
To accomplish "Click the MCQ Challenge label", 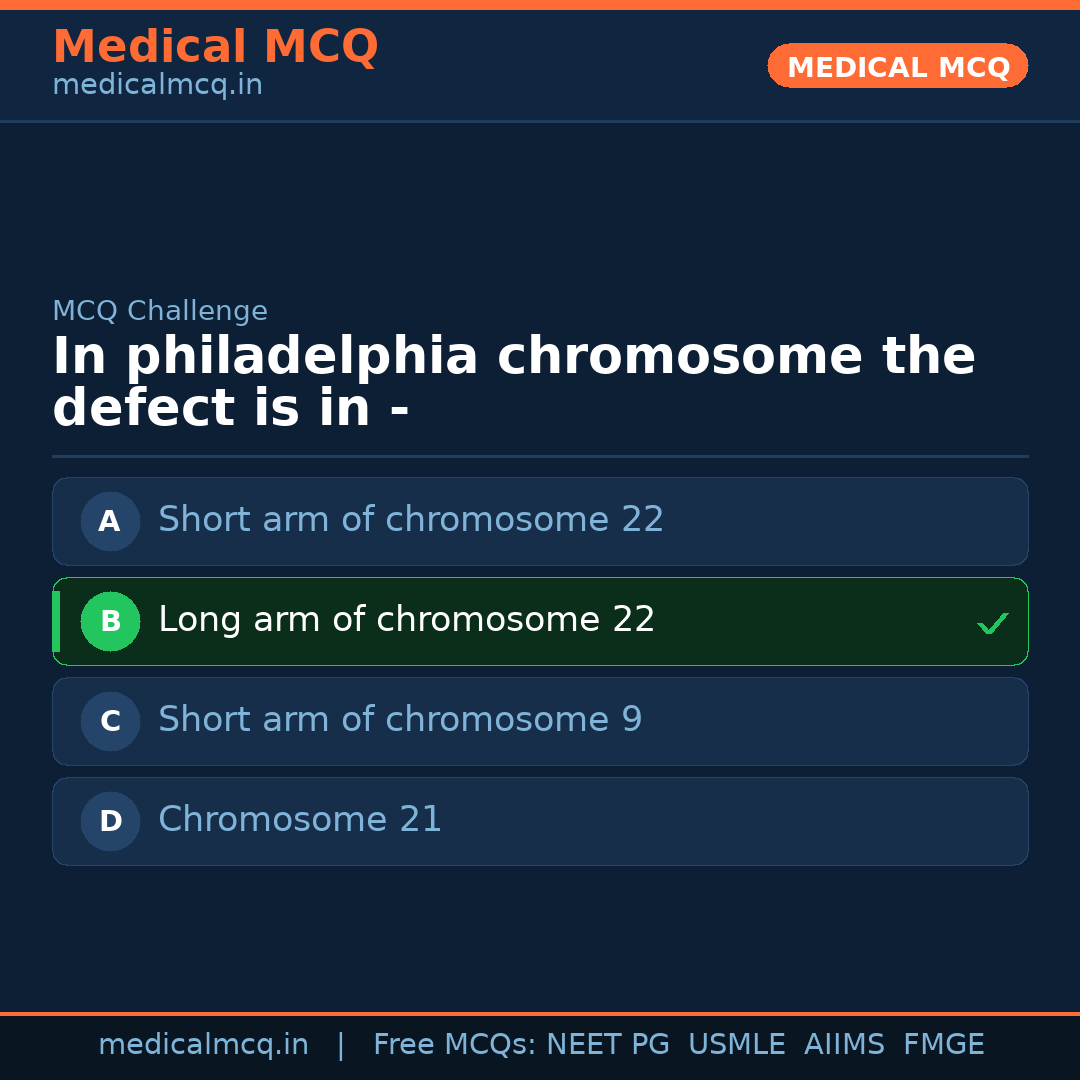I will (160, 311).
